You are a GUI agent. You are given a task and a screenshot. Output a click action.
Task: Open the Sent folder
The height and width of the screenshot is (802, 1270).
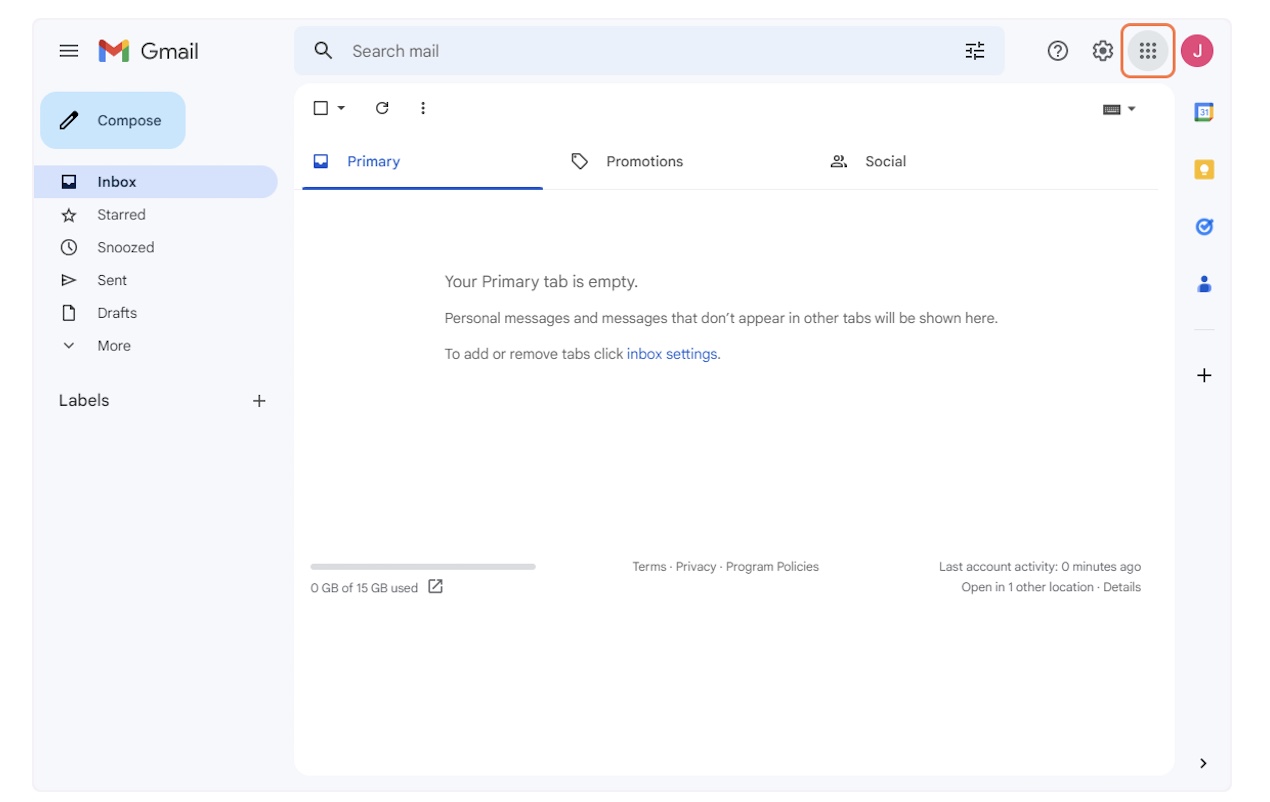click(x=155, y=281)
